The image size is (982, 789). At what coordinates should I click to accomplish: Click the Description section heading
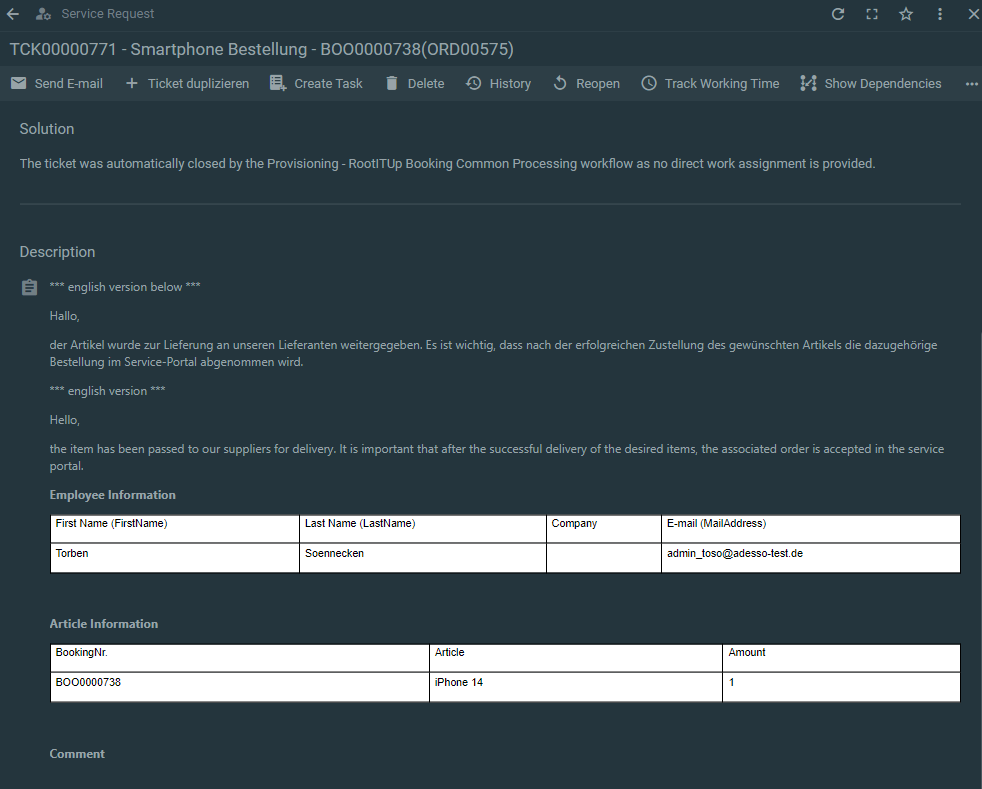coord(57,252)
